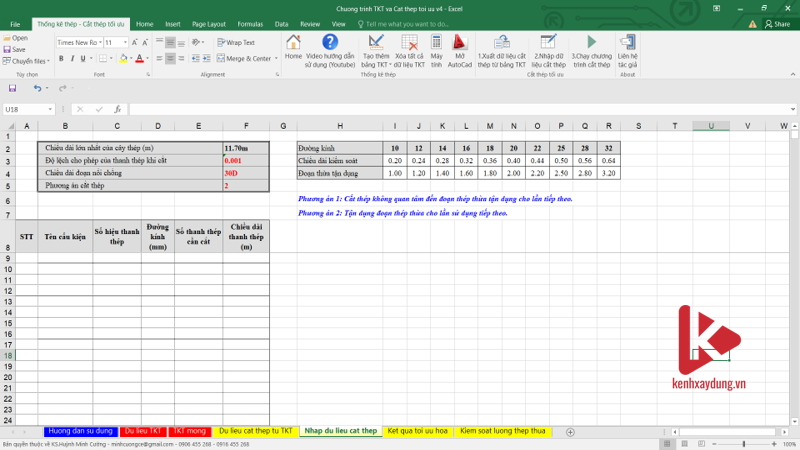Run 3.Chạy chương trình cắt thép
Screen dimensions: 800x450
pyautogui.click(x=592, y=46)
